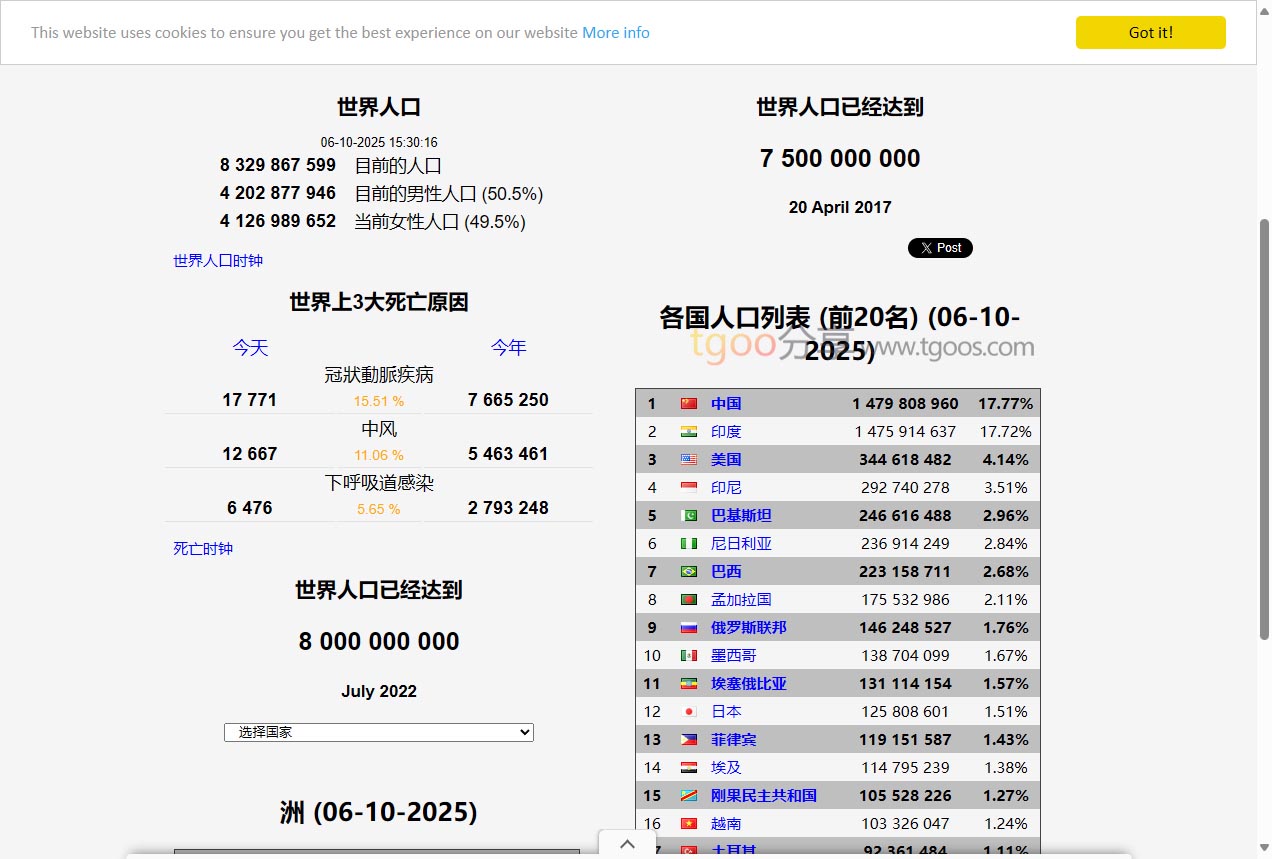1272x859 pixels.
Task: Dismiss cookie notice with Got it!
Action: pyautogui.click(x=1150, y=32)
